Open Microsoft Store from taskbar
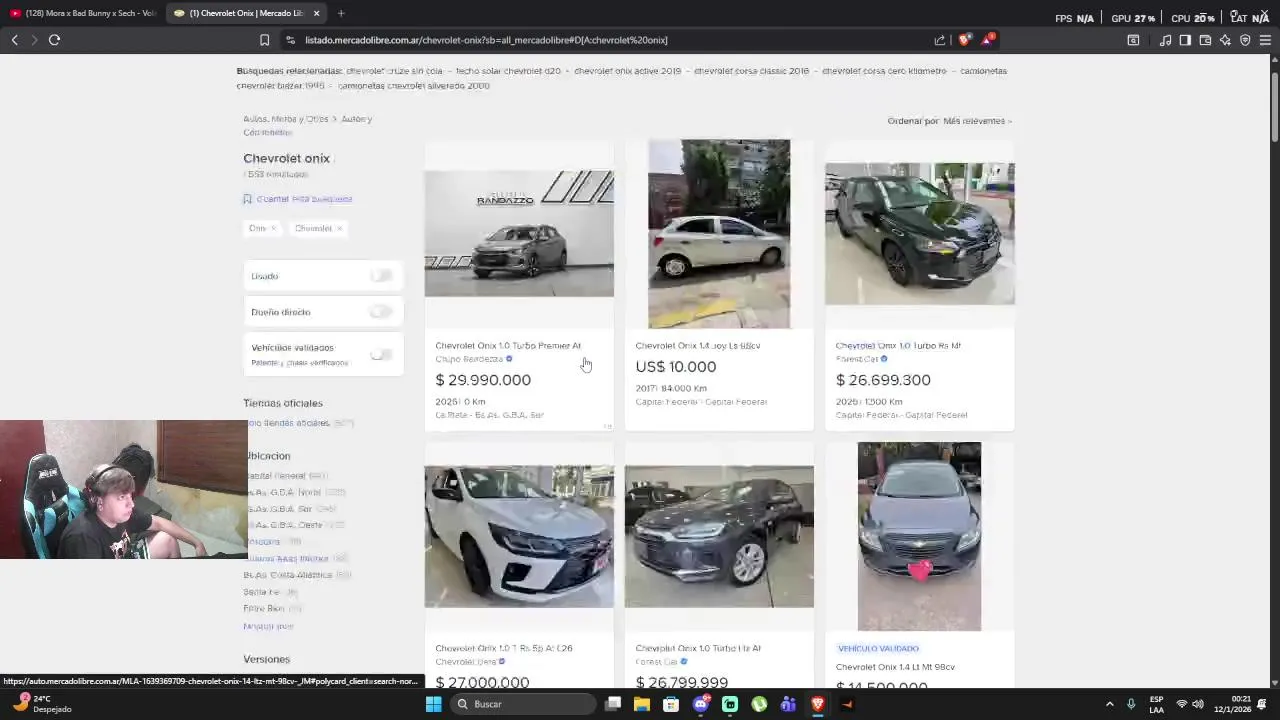The height and width of the screenshot is (720, 1280). pos(671,704)
